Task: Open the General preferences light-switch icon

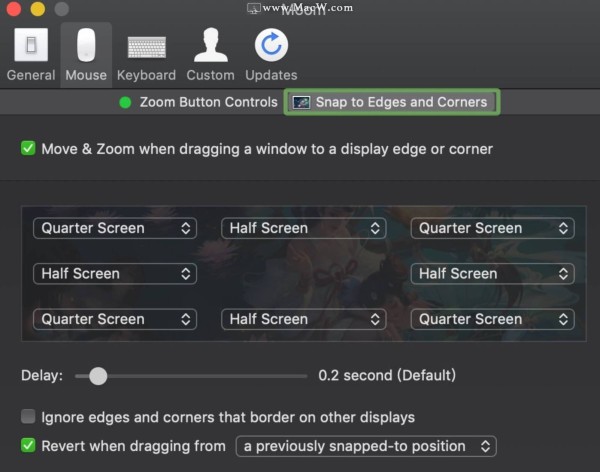Action: point(31,45)
